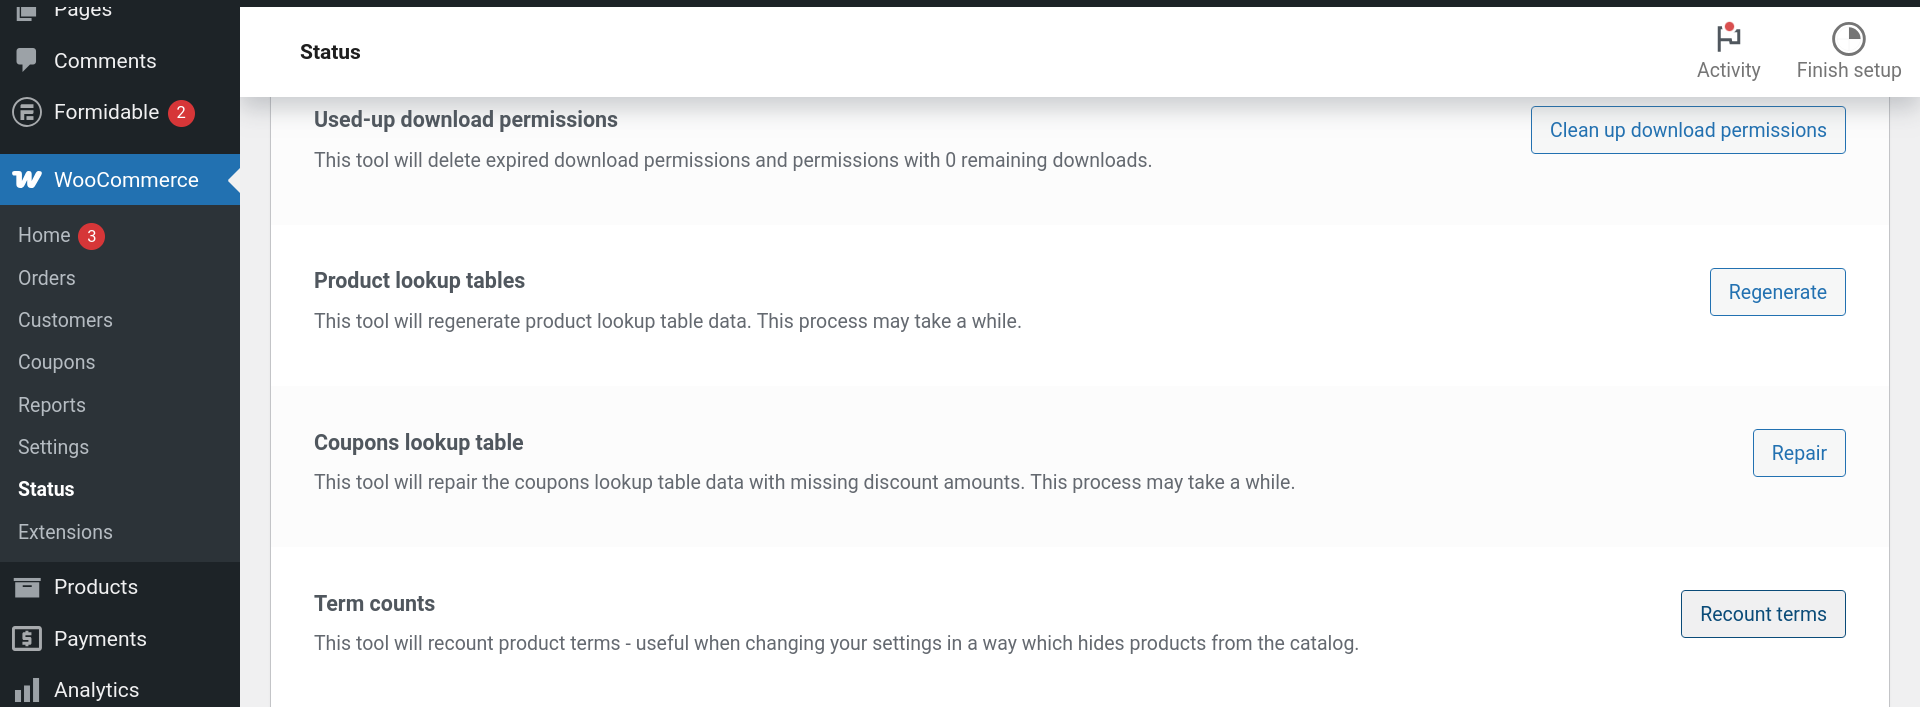The width and height of the screenshot is (1920, 707).
Task: Navigate to WooCommerce Reports
Action: 52,405
